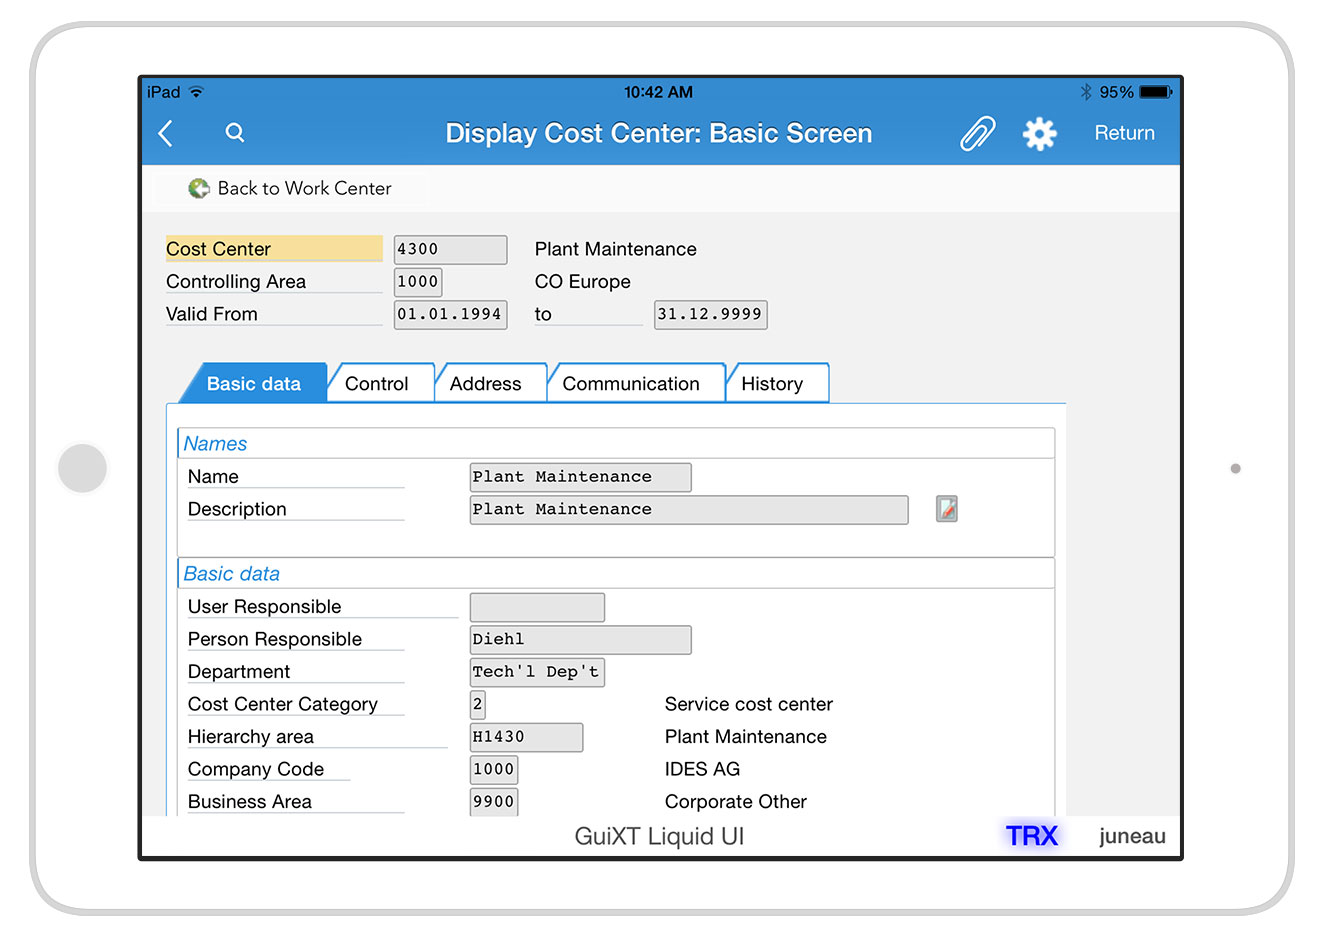Screen dimensions: 1329x946
Task: Open the Address tab
Action: [486, 384]
